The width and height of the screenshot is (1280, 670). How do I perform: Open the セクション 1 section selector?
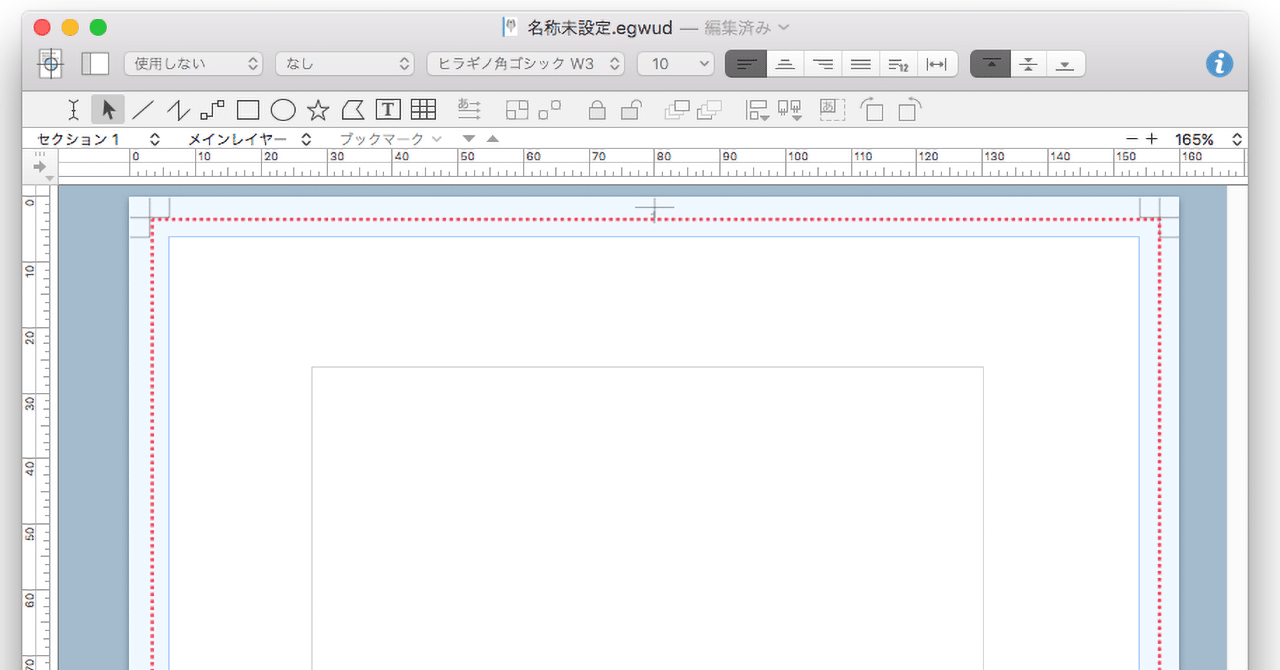coord(98,139)
